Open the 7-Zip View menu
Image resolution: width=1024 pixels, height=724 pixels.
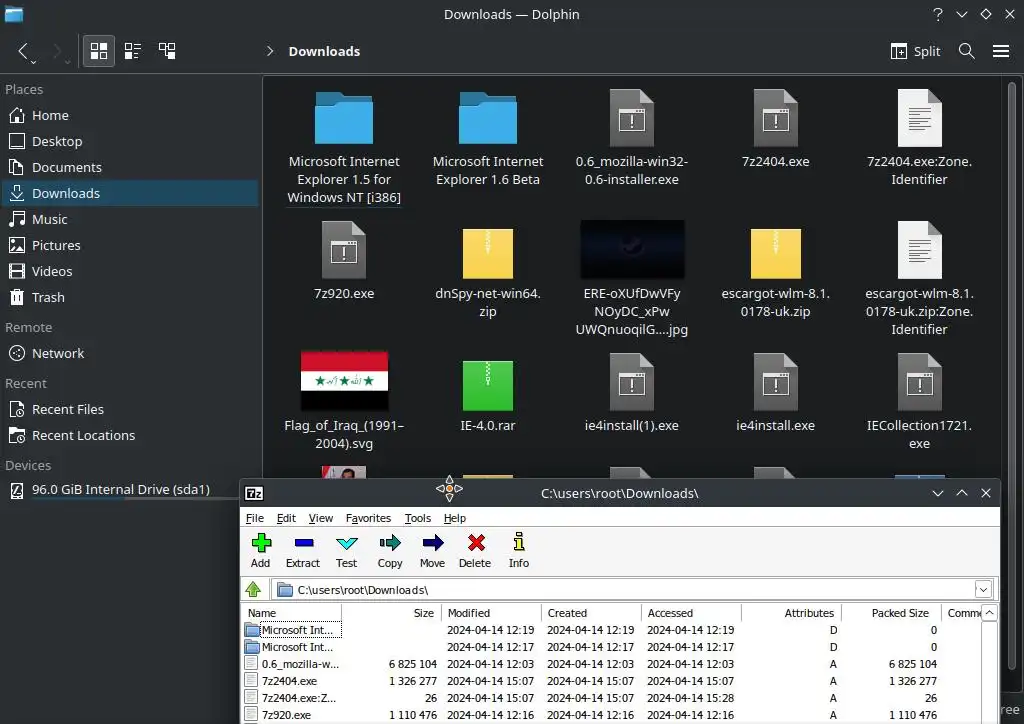(321, 518)
